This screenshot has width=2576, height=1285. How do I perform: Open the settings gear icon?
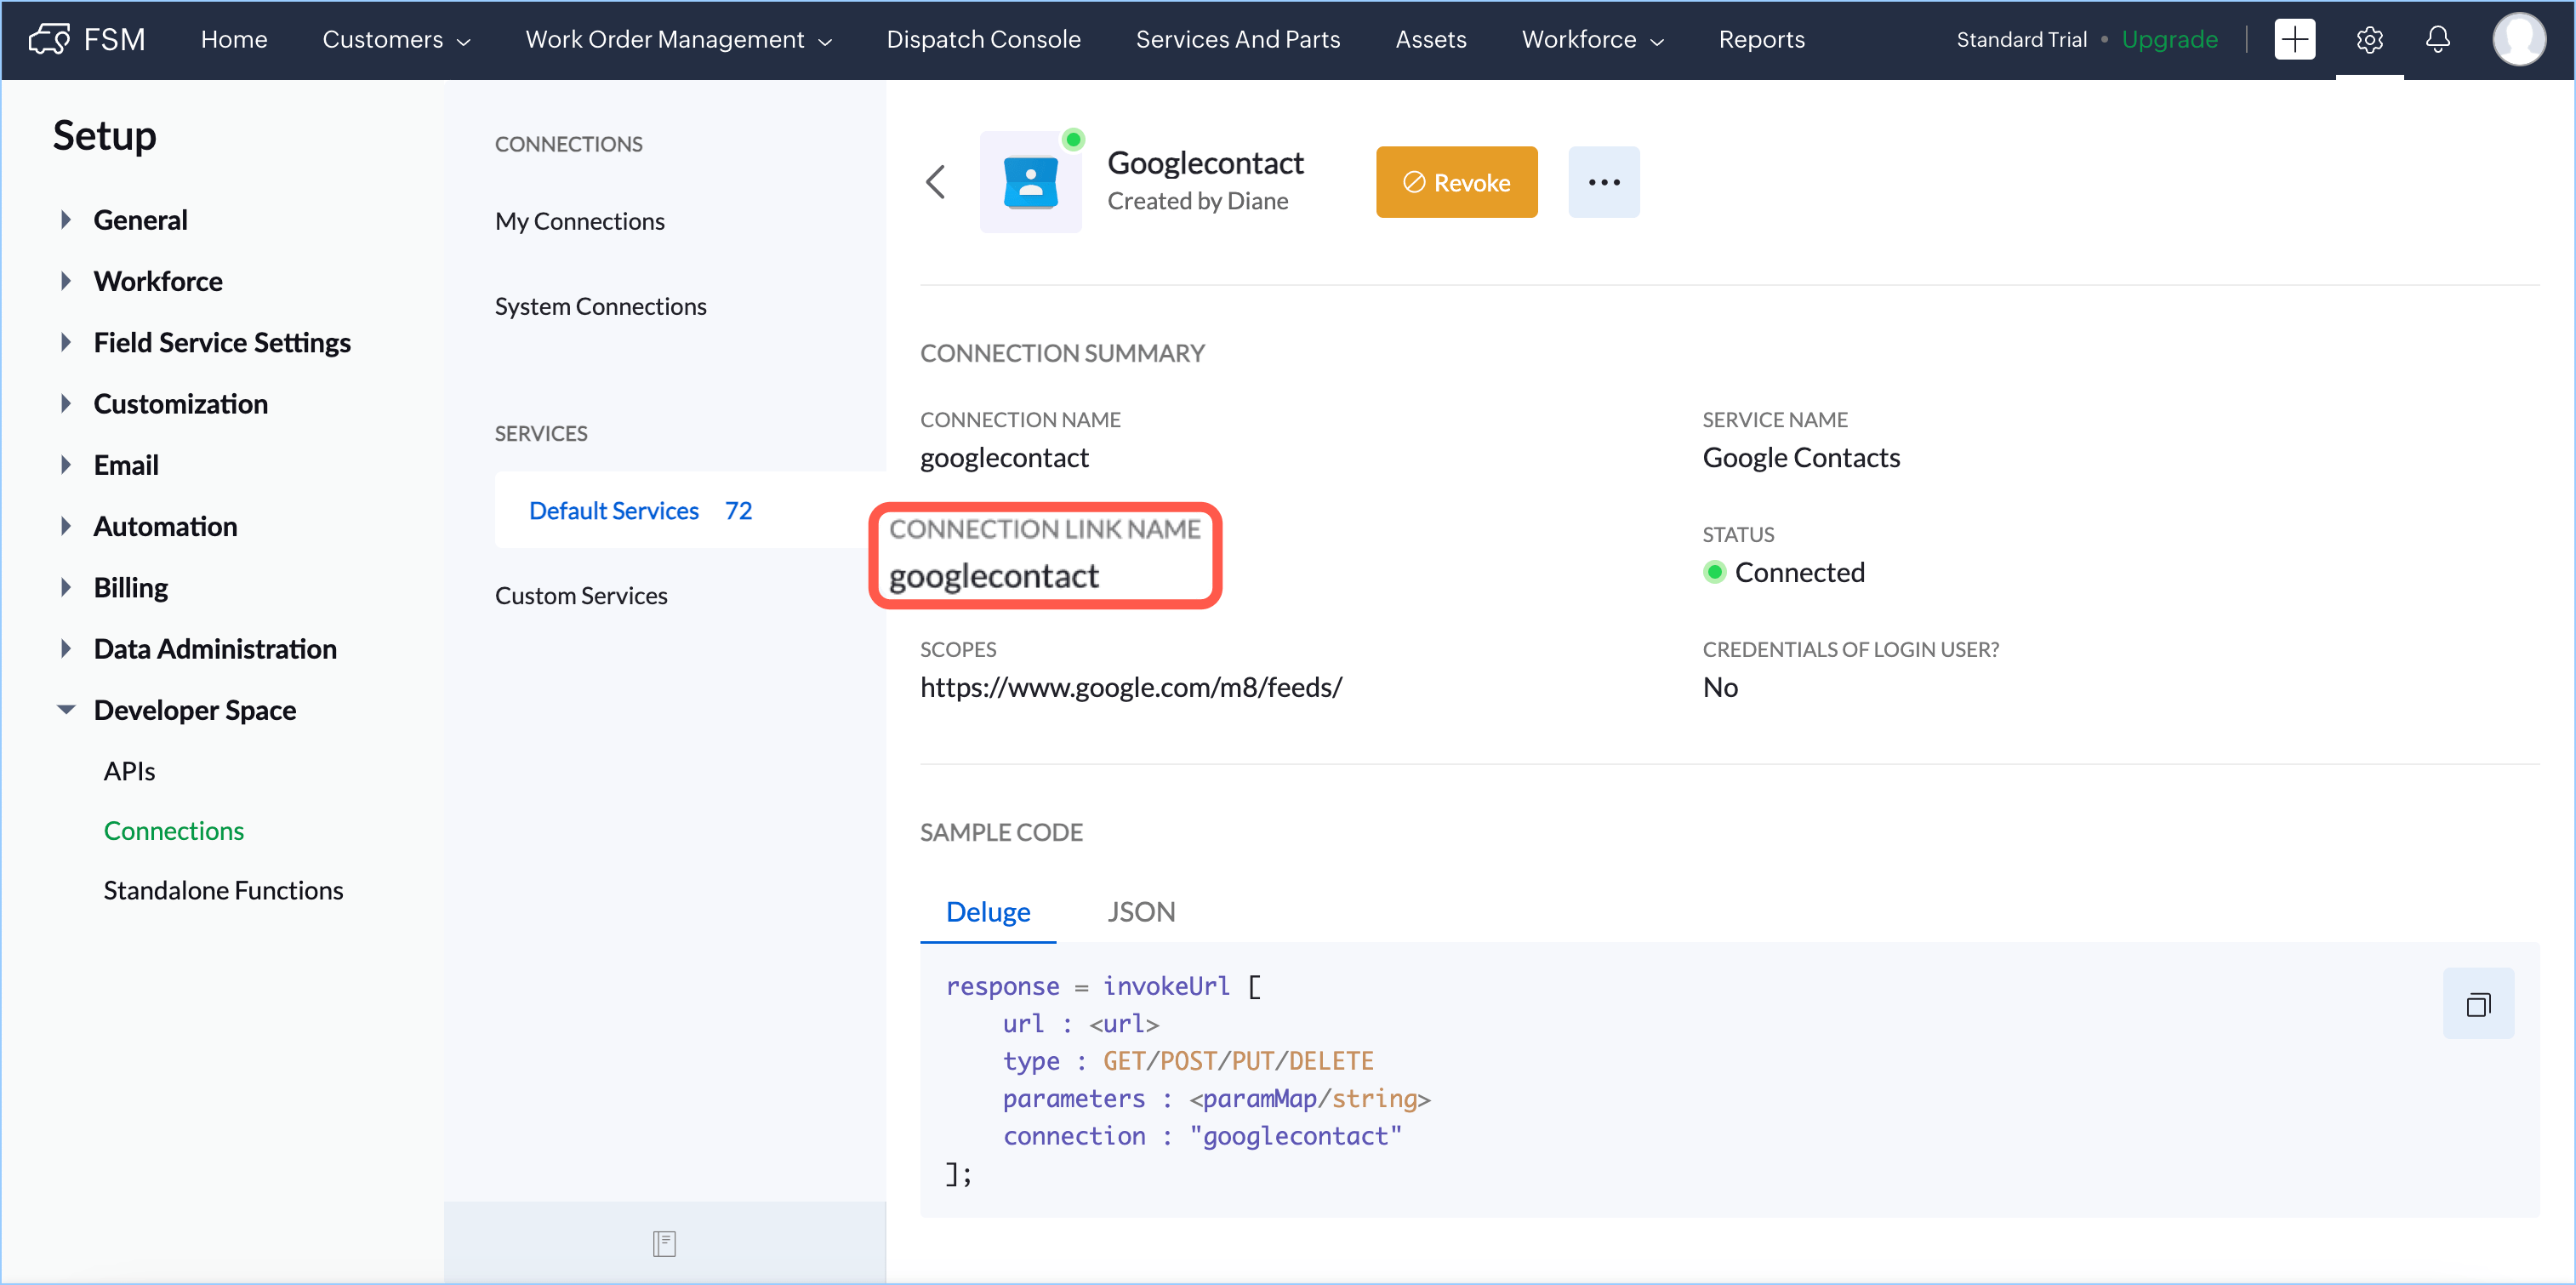(2369, 39)
